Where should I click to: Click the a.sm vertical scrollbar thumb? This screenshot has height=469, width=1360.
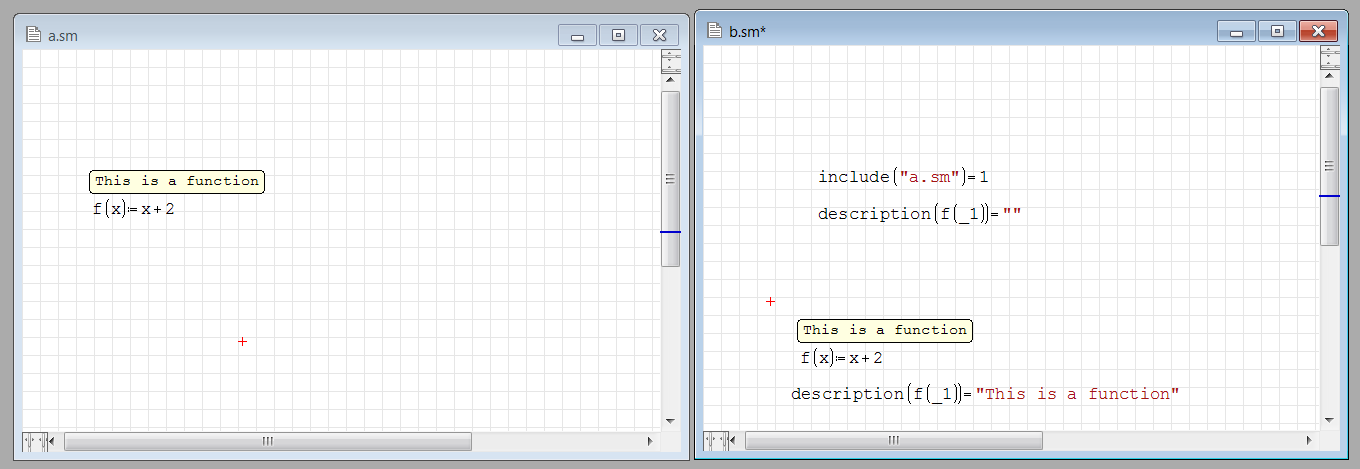pos(671,178)
